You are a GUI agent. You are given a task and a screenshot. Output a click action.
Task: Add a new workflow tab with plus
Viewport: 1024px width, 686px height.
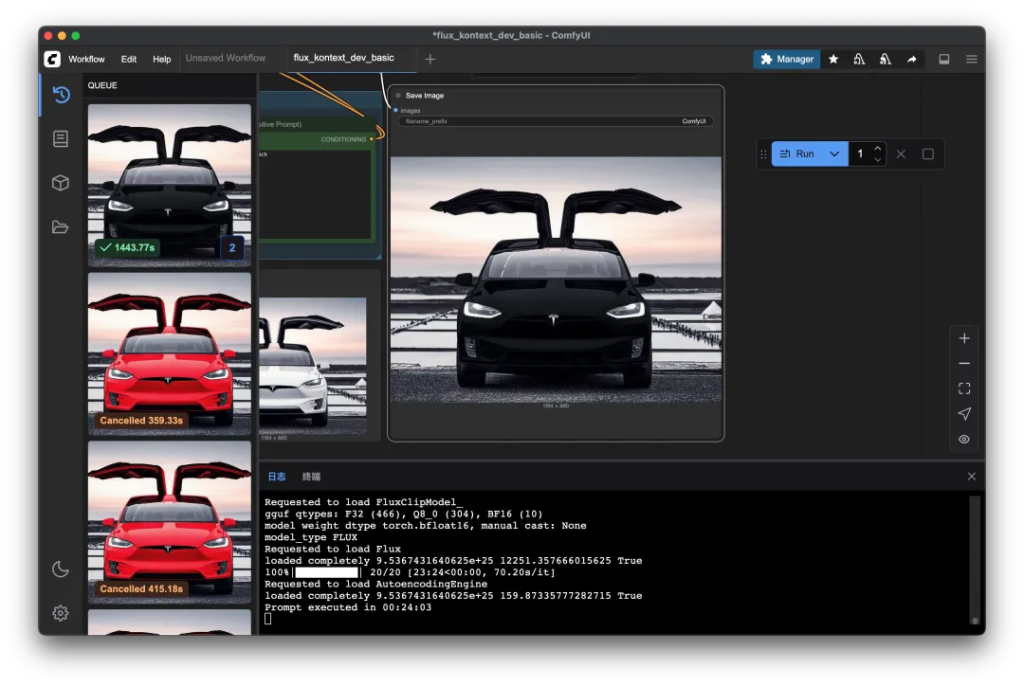[430, 59]
